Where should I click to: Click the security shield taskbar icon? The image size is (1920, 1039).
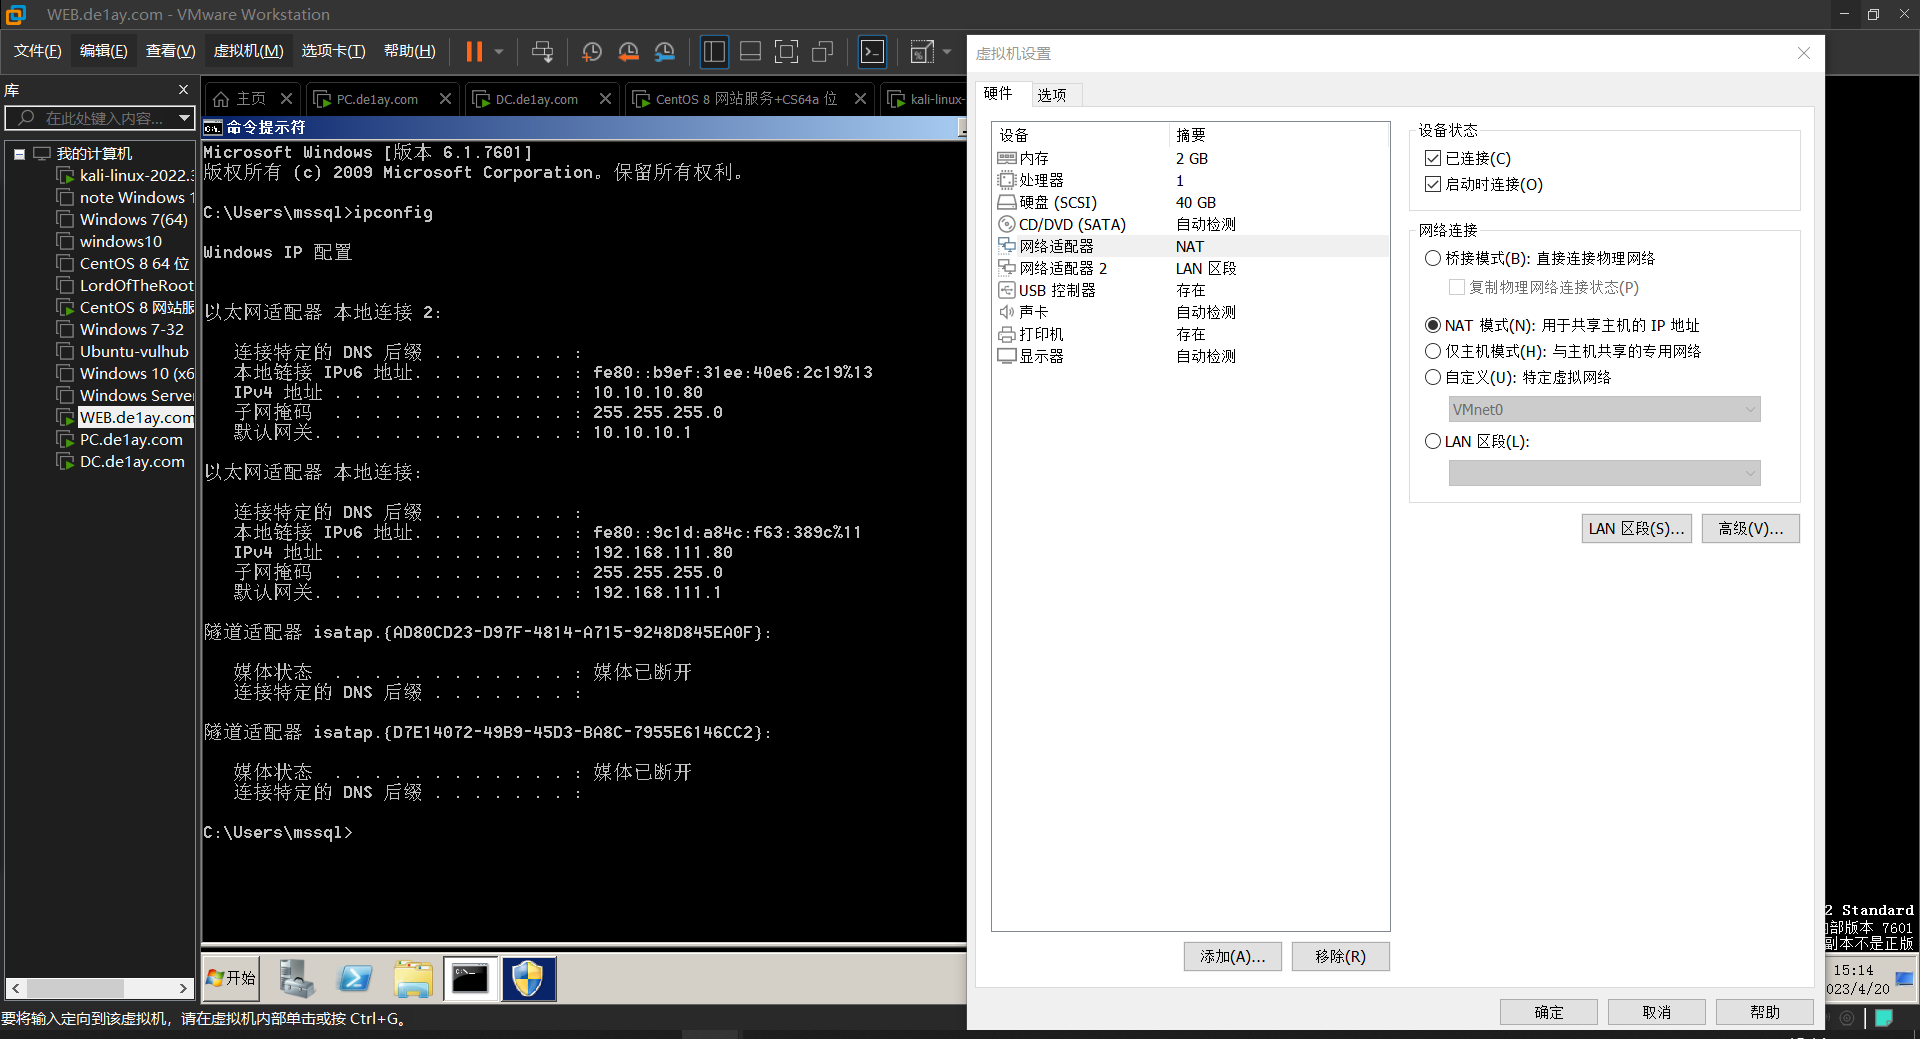[x=528, y=978]
